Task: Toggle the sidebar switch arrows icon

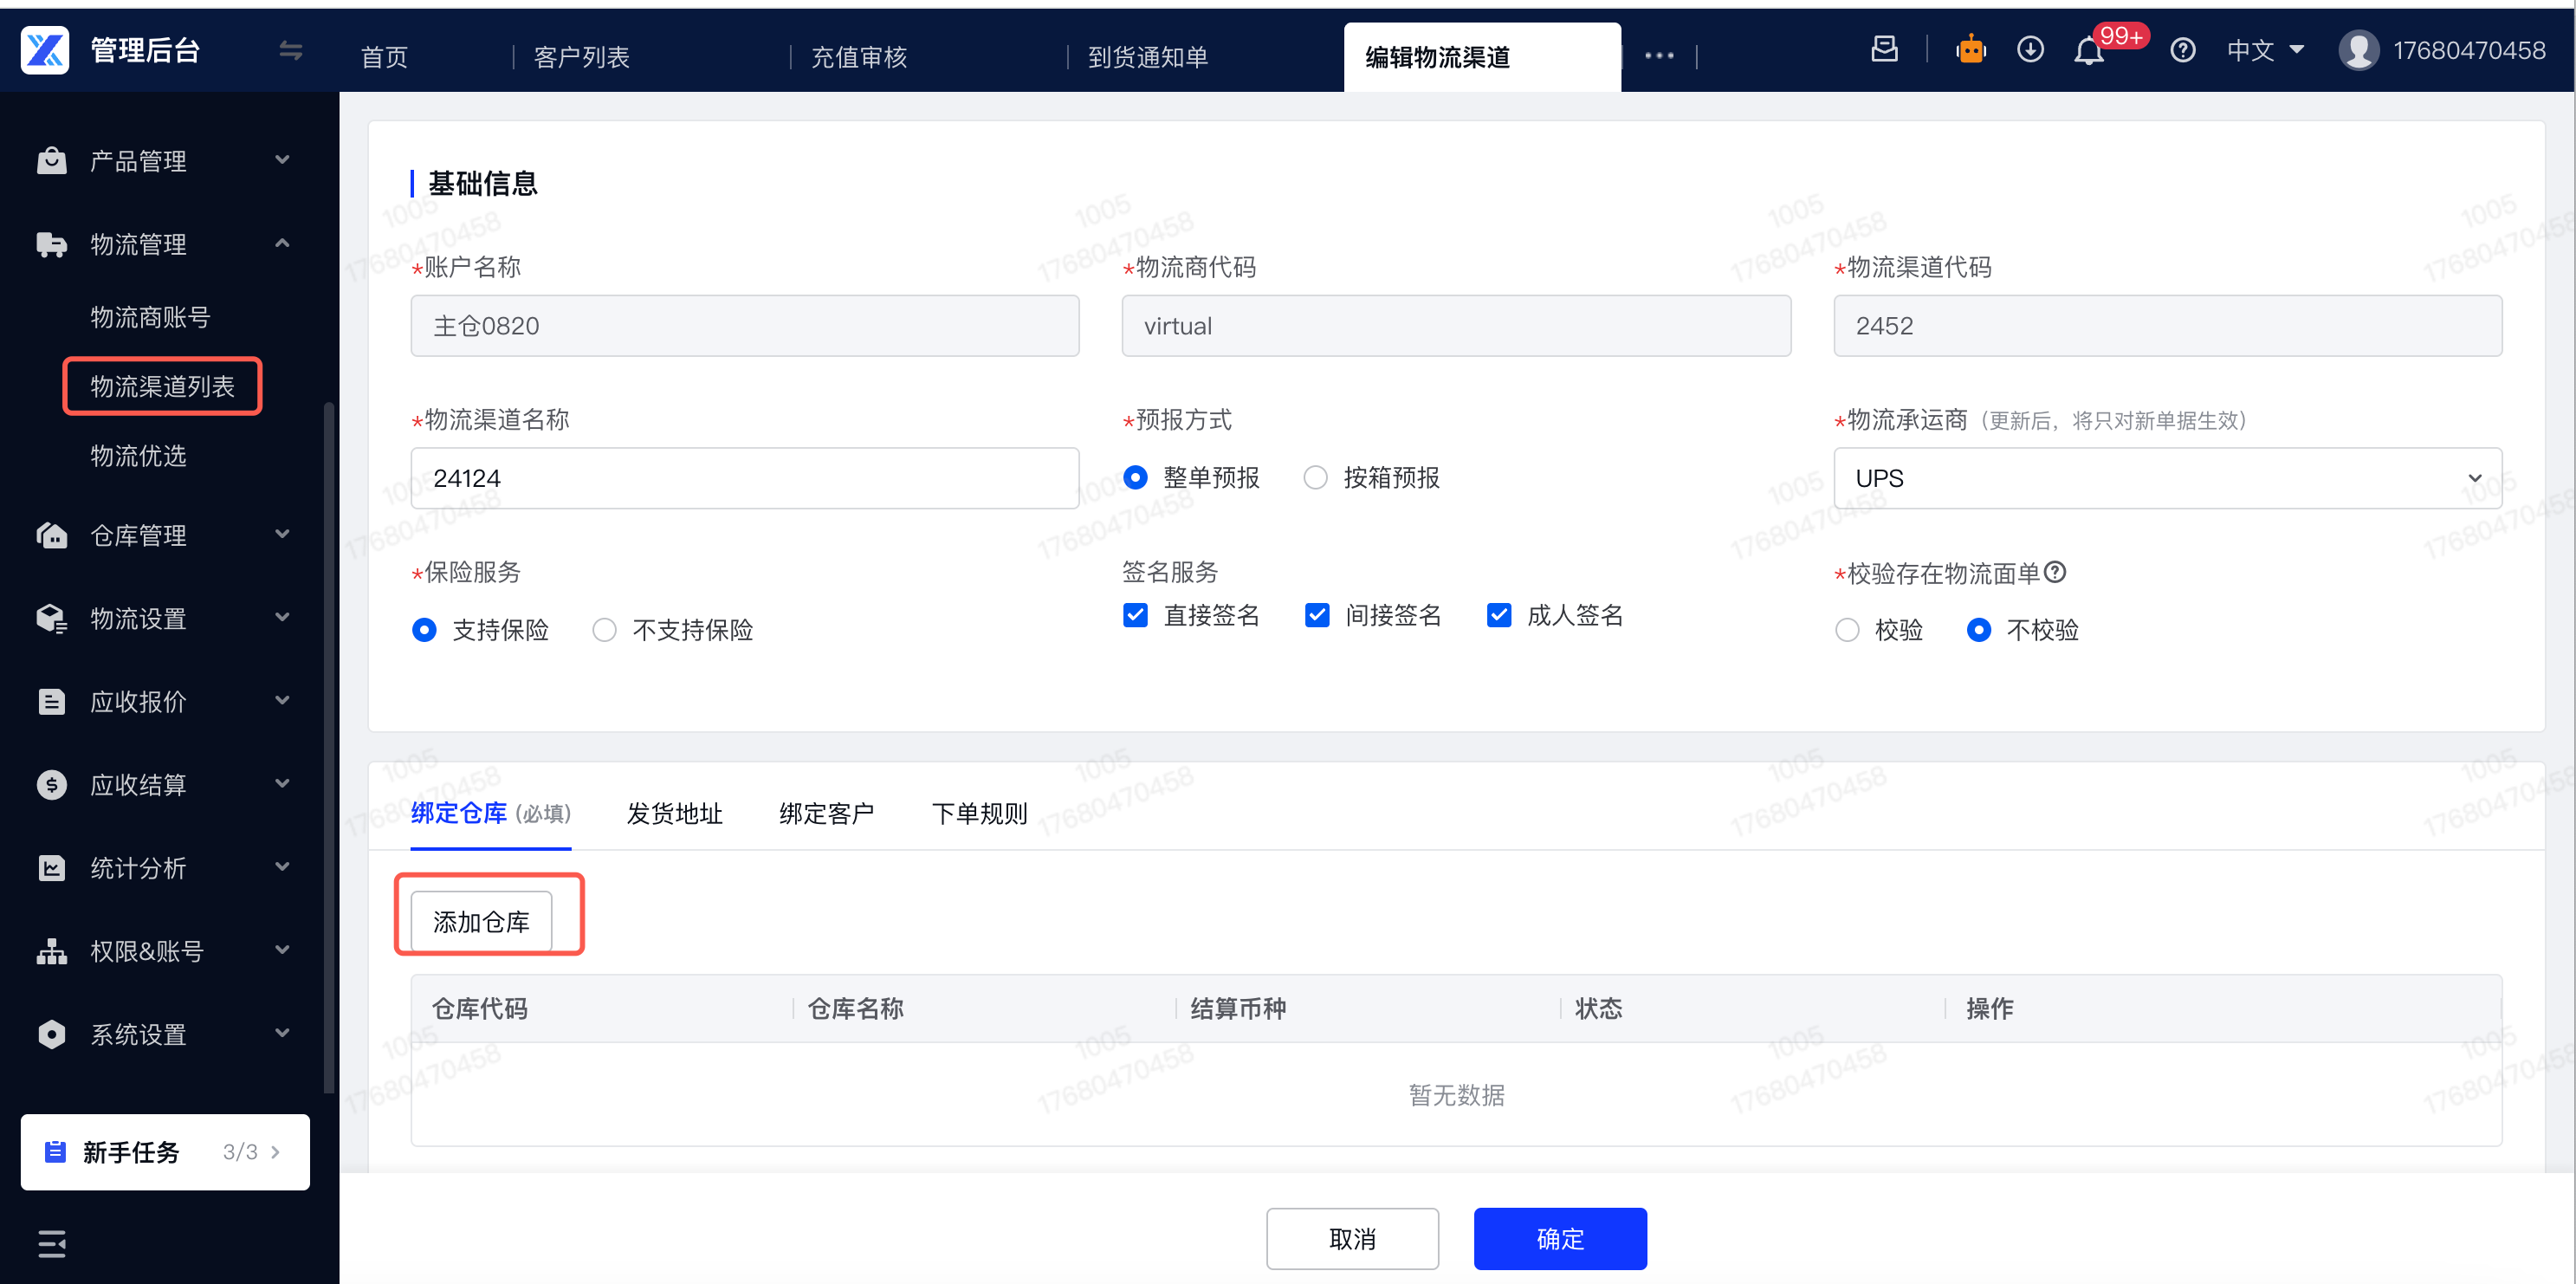Action: 291,50
